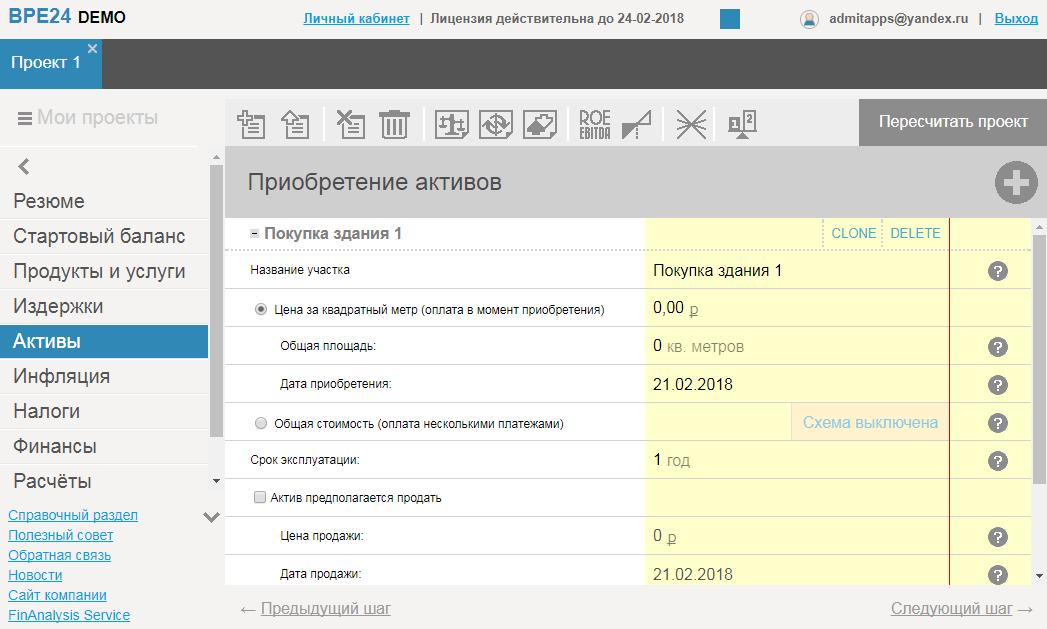Image resolution: width=1047 pixels, height=629 pixels.
Task: Click the trash bin toolbar icon
Action: click(x=395, y=124)
